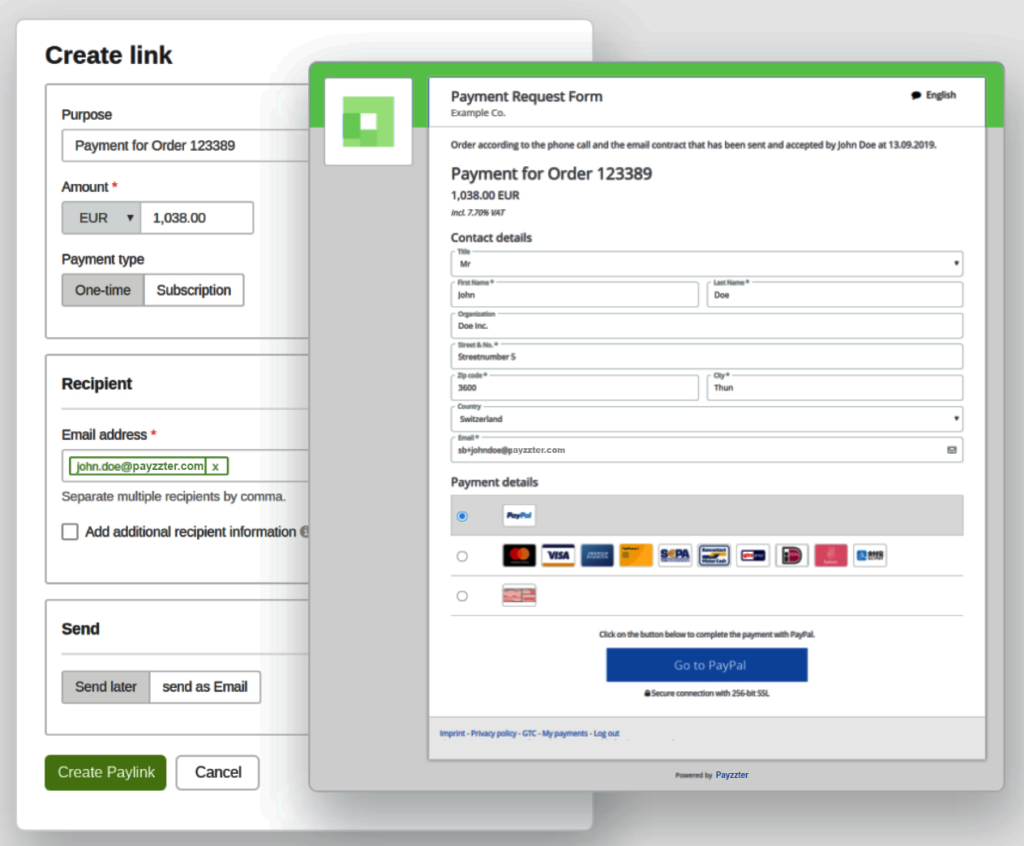This screenshot has height=846, width=1024.
Task: Select the send as Email option
Action: point(204,687)
